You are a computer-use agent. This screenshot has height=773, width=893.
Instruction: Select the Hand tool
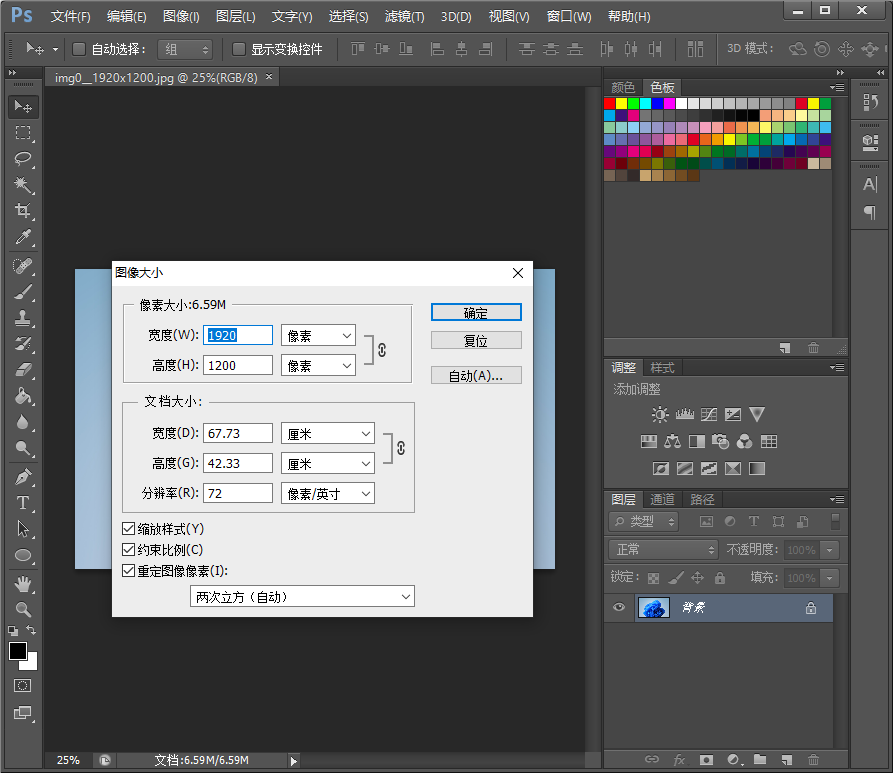tap(22, 583)
